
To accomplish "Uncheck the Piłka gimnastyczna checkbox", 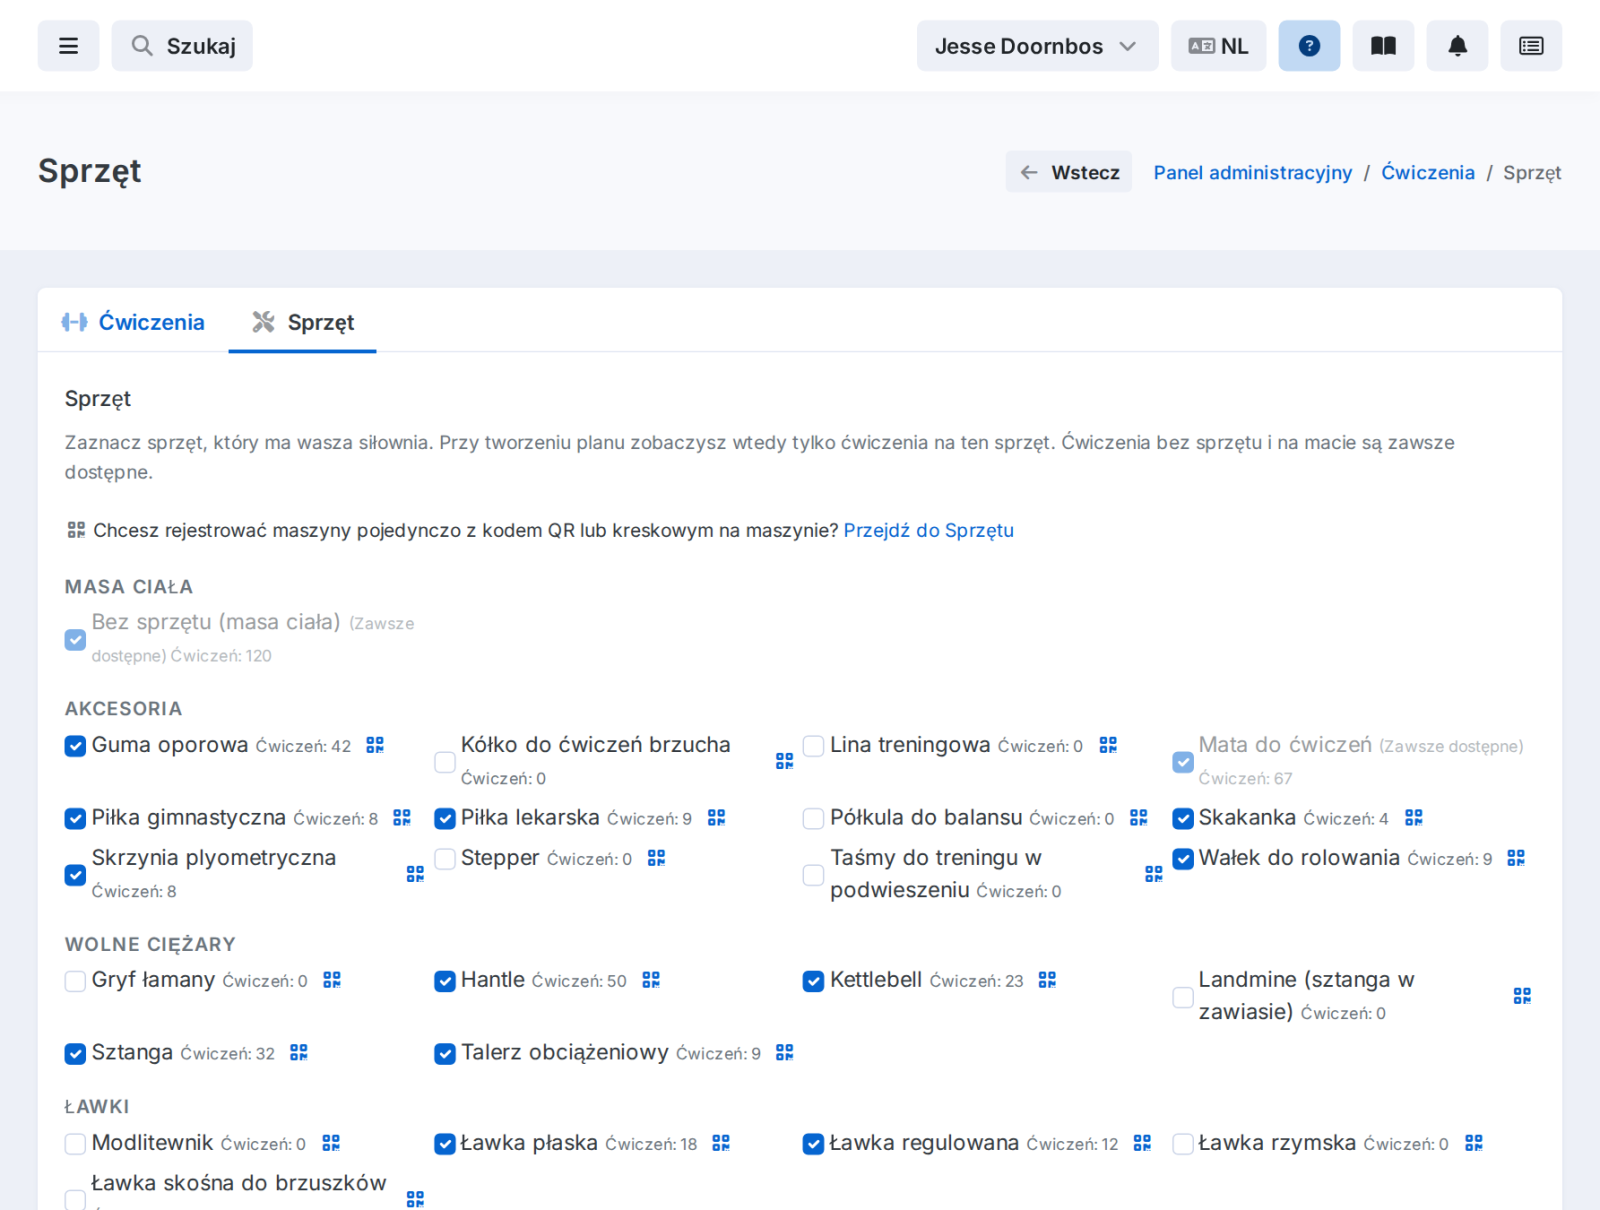I will point(75,819).
